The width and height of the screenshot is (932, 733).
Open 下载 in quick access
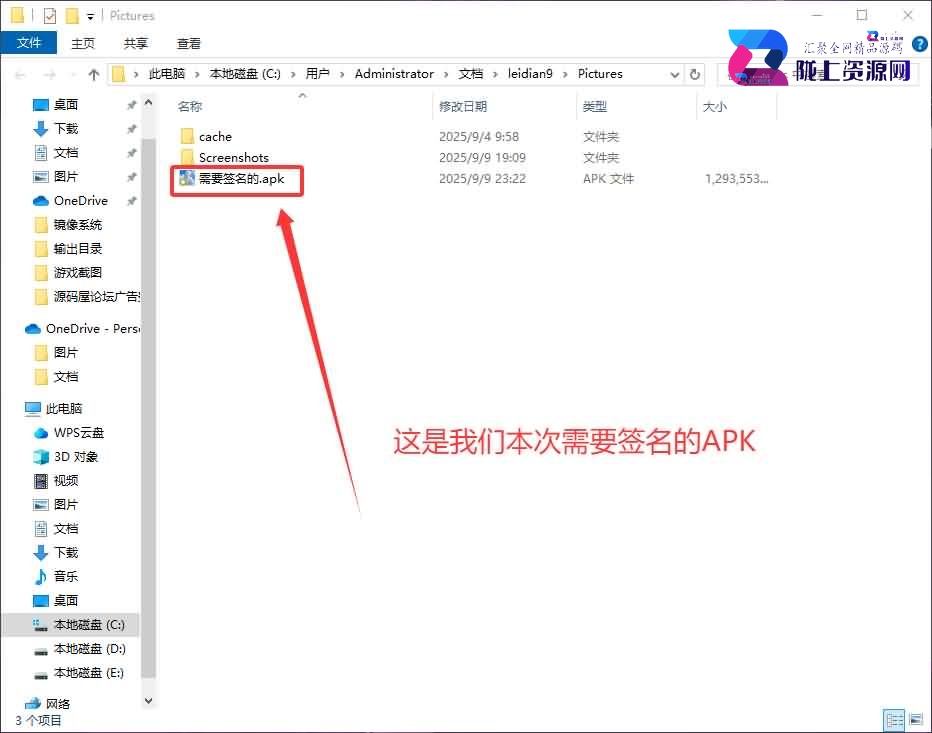(x=65, y=128)
